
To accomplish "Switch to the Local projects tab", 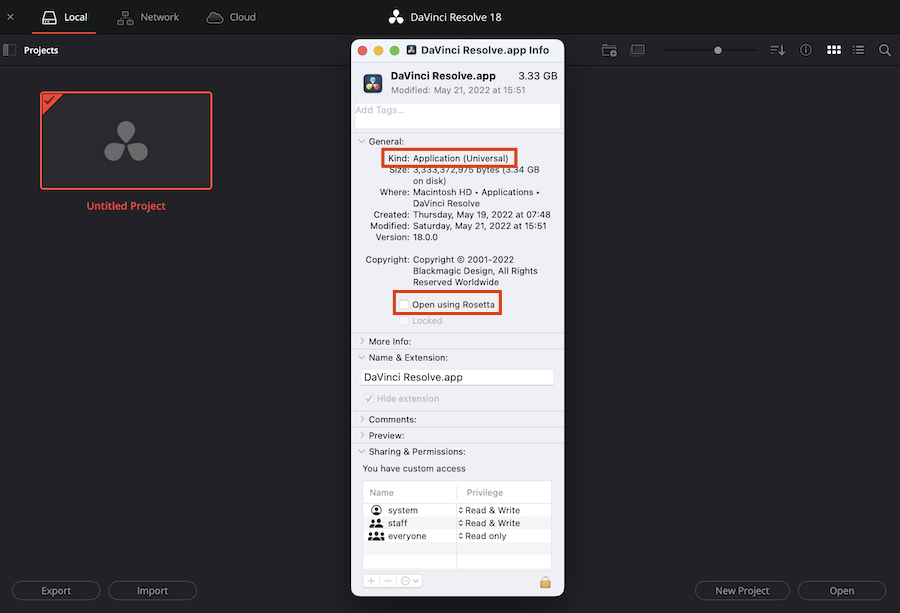I will click(x=64, y=17).
